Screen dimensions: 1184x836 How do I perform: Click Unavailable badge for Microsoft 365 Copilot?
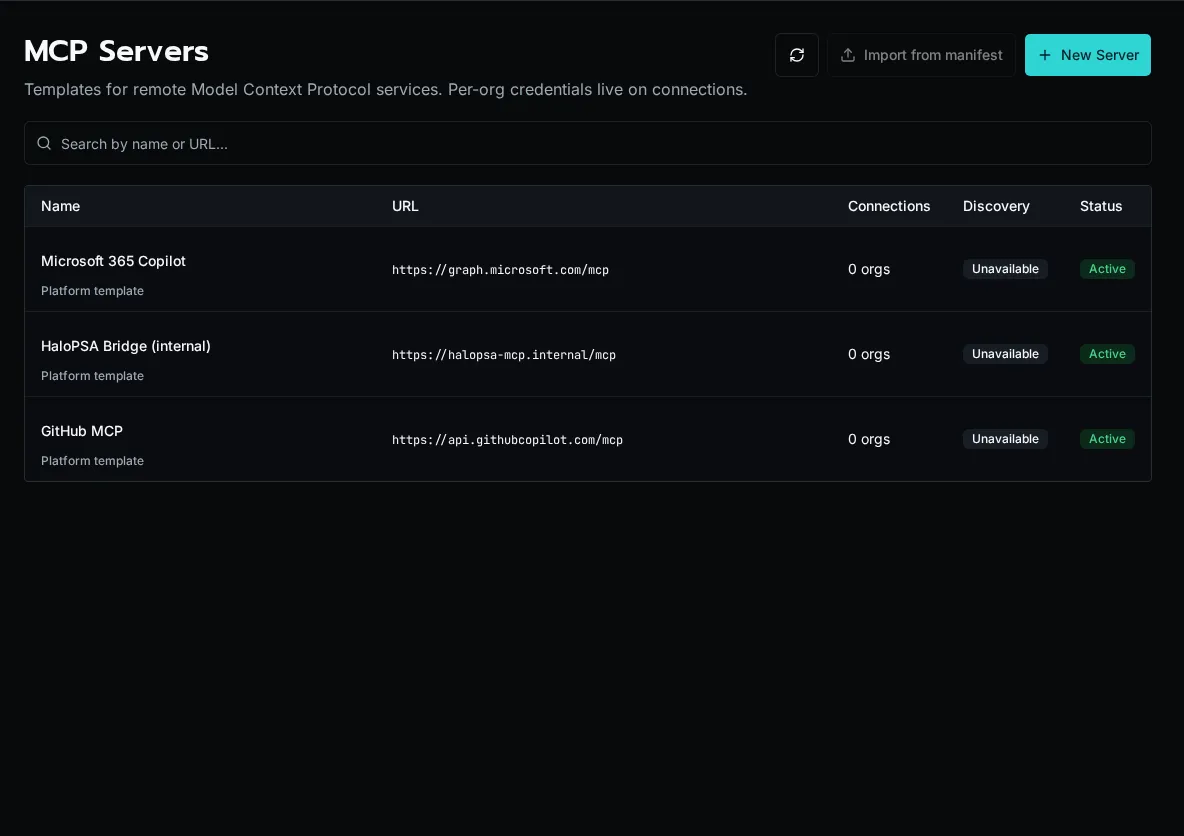[x=1005, y=269]
